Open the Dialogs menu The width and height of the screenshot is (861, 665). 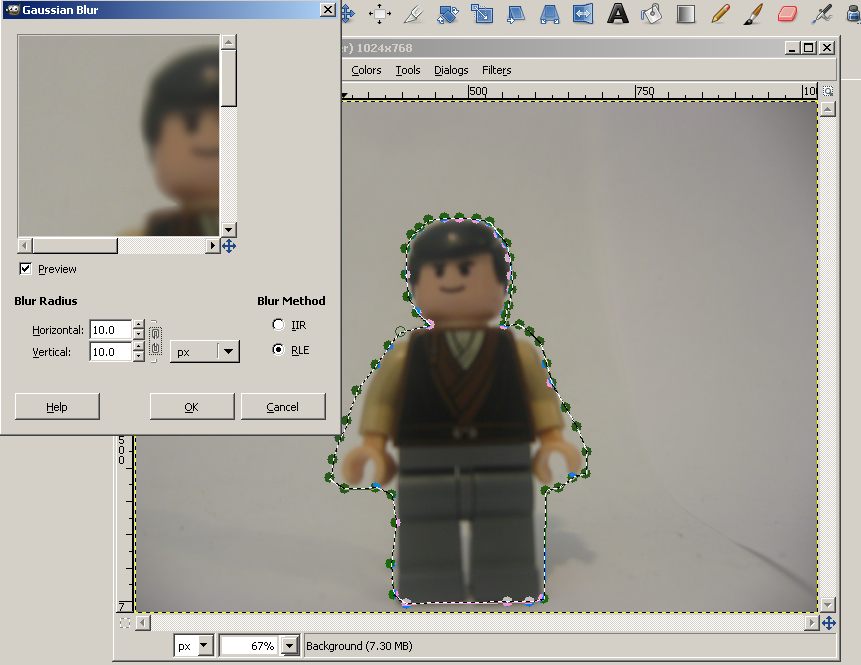(x=451, y=70)
